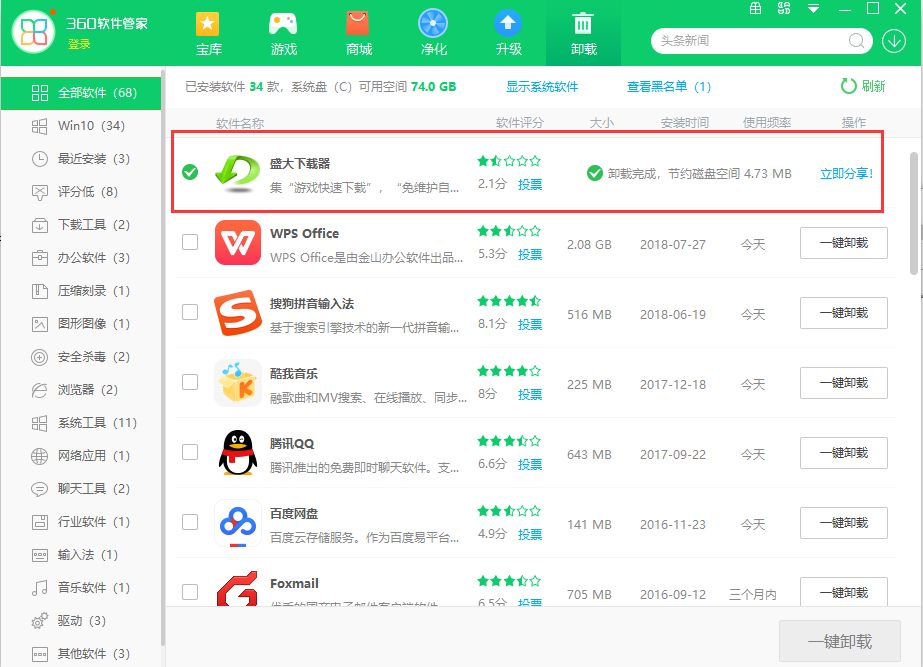The image size is (923, 667).
Task: Select 下载工具 (2) category
Action: click(81, 225)
